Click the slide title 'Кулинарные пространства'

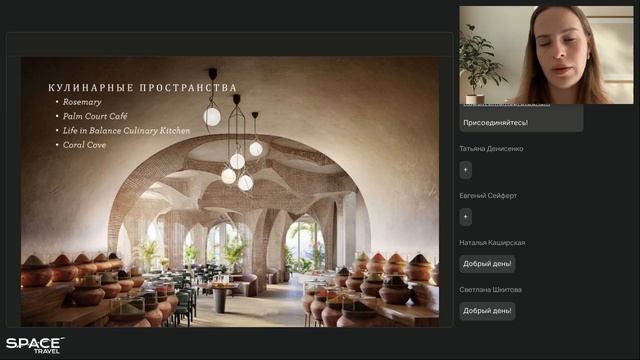pos(142,88)
